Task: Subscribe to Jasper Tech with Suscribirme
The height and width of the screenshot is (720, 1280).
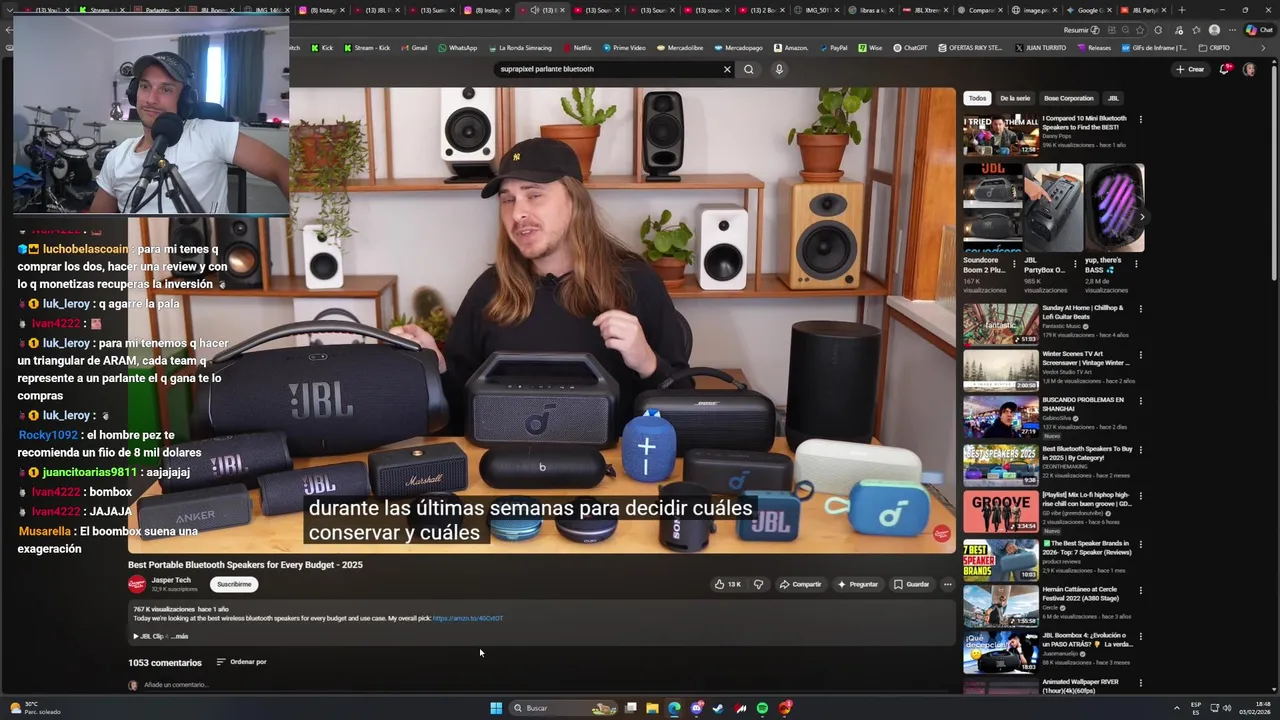Action: (x=234, y=584)
